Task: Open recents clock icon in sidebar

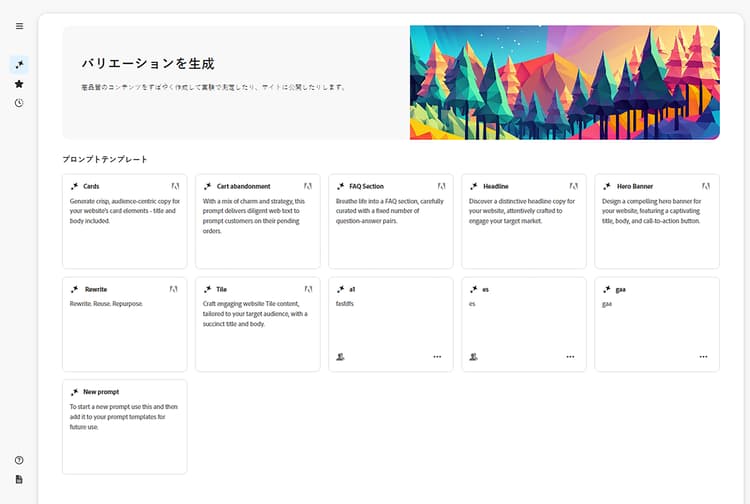Action: pyautogui.click(x=19, y=103)
